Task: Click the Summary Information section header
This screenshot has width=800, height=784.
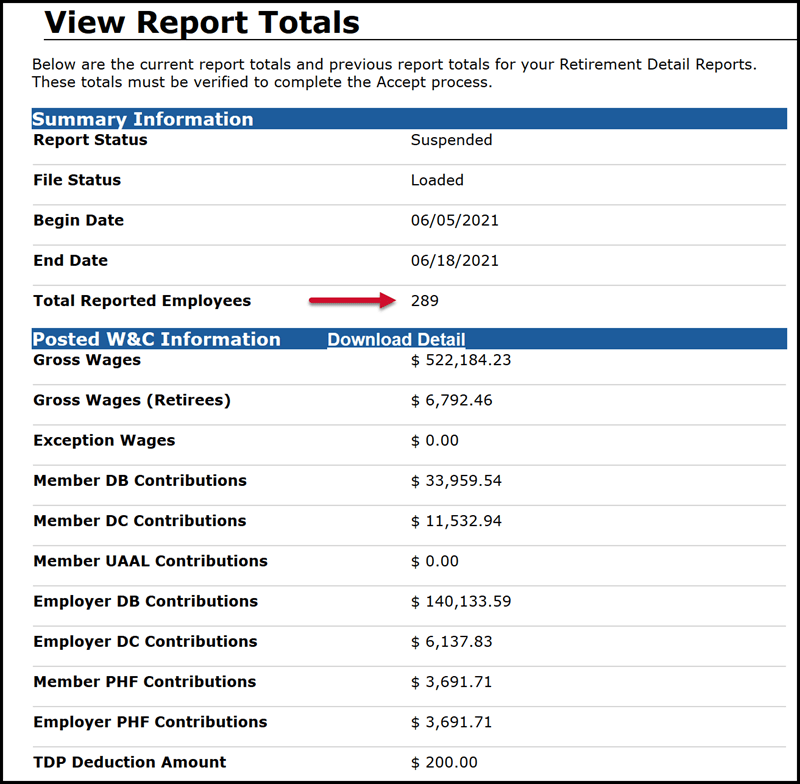Action: pyautogui.click(x=143, y=119)
